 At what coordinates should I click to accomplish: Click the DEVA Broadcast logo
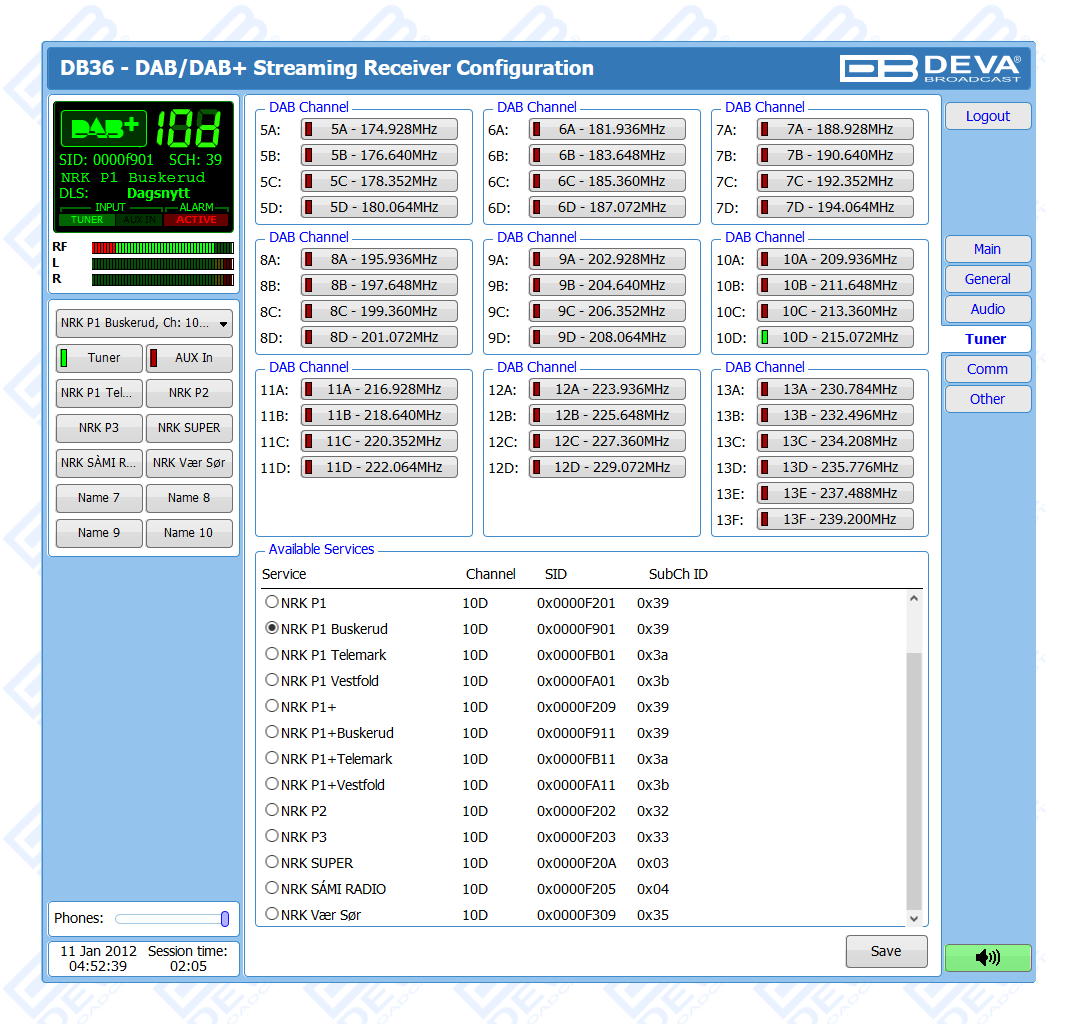[x=930, y=68]
